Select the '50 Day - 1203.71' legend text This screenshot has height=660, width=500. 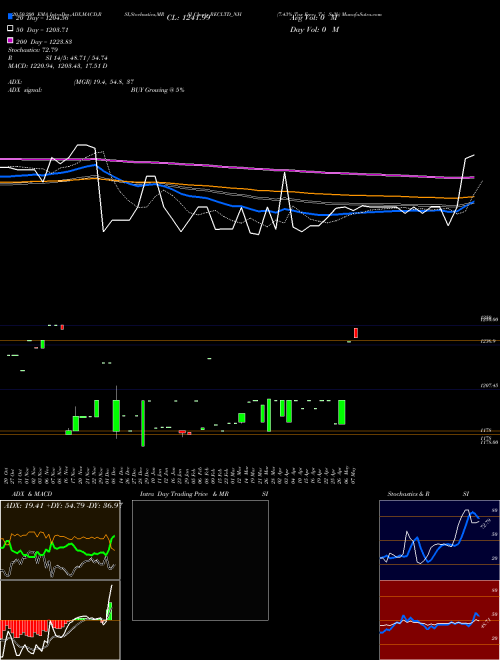tap(42, 30)
